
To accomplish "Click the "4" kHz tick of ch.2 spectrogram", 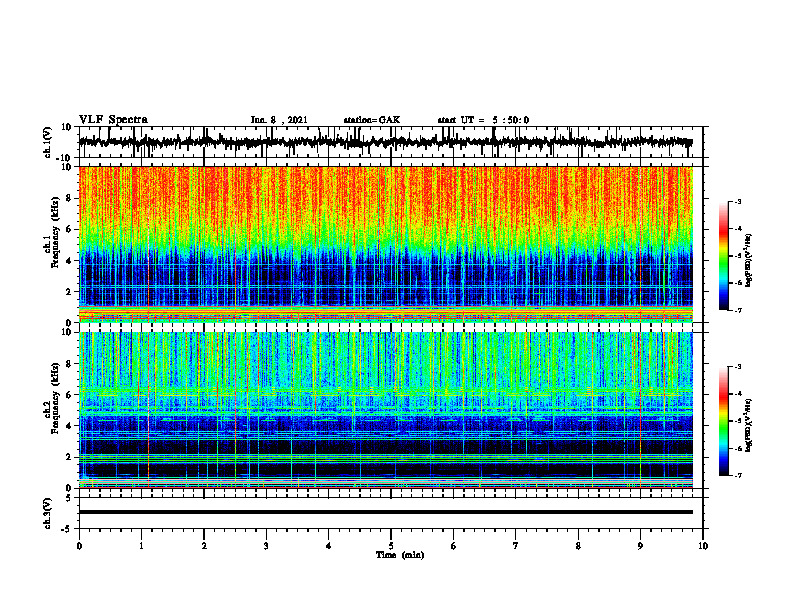I will click(70, 426).
